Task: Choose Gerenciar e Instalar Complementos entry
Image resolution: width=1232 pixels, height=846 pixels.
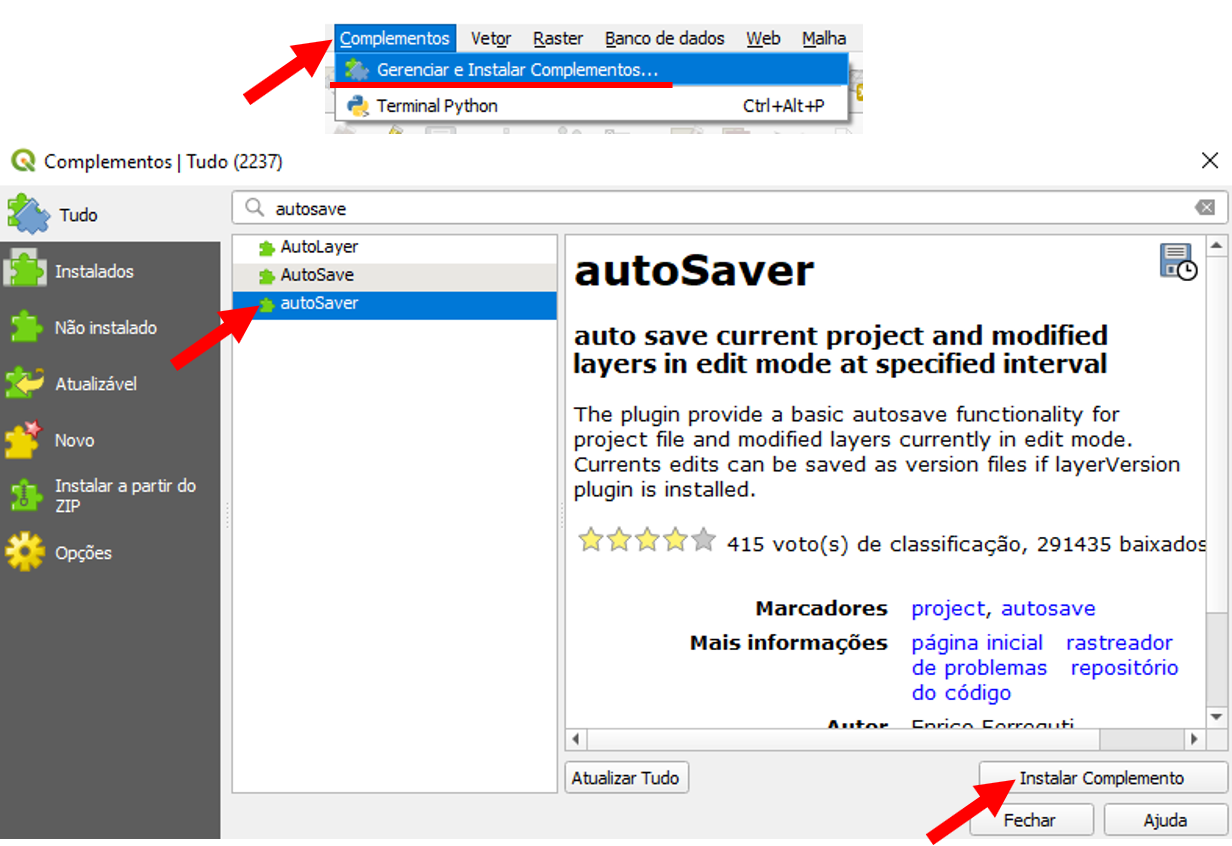Action: coord(517,70)
